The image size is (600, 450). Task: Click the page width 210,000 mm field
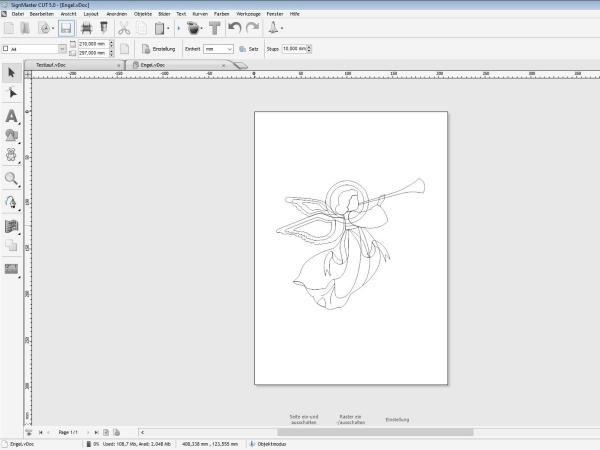tap(93, 44)
